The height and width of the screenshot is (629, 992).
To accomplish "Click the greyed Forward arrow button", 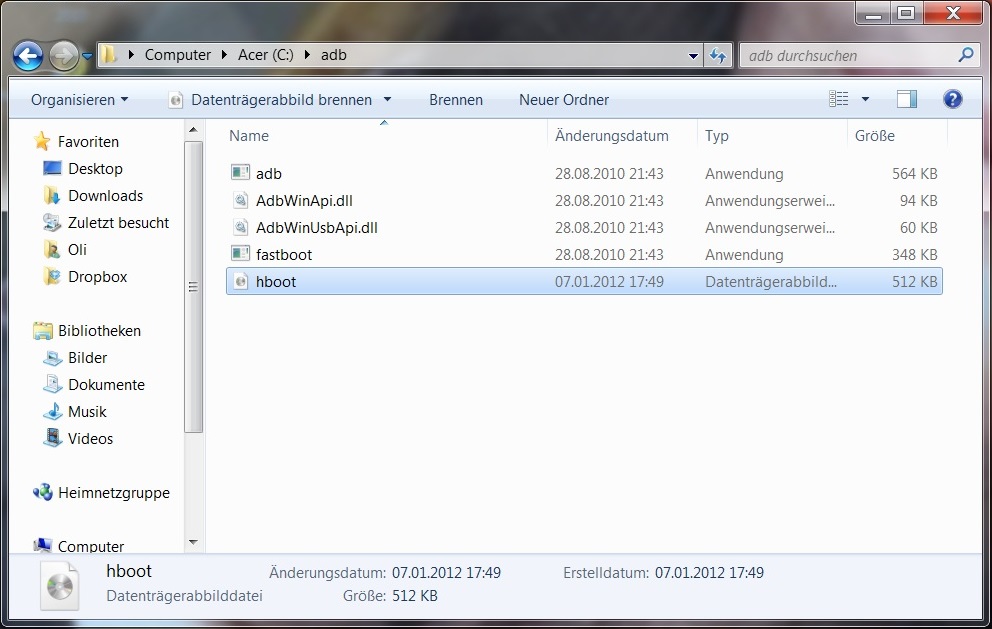I will [x=63, y=56].
